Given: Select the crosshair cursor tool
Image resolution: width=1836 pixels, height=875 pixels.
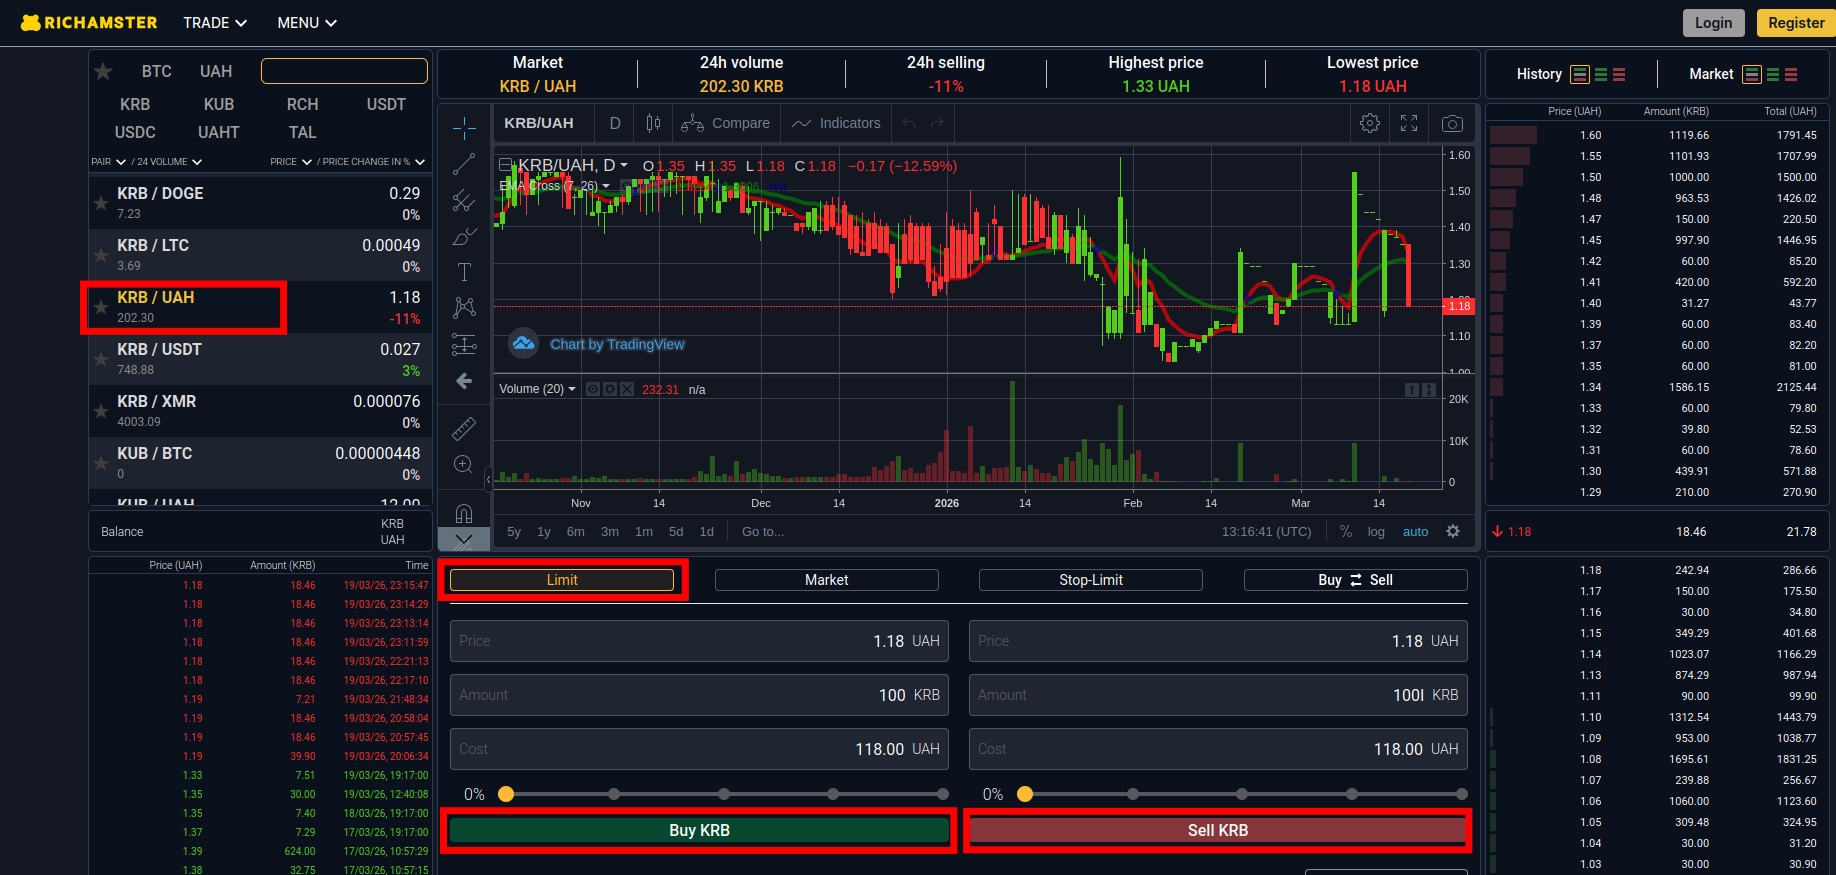Looking at the screenshot, I should coord(464,128).
